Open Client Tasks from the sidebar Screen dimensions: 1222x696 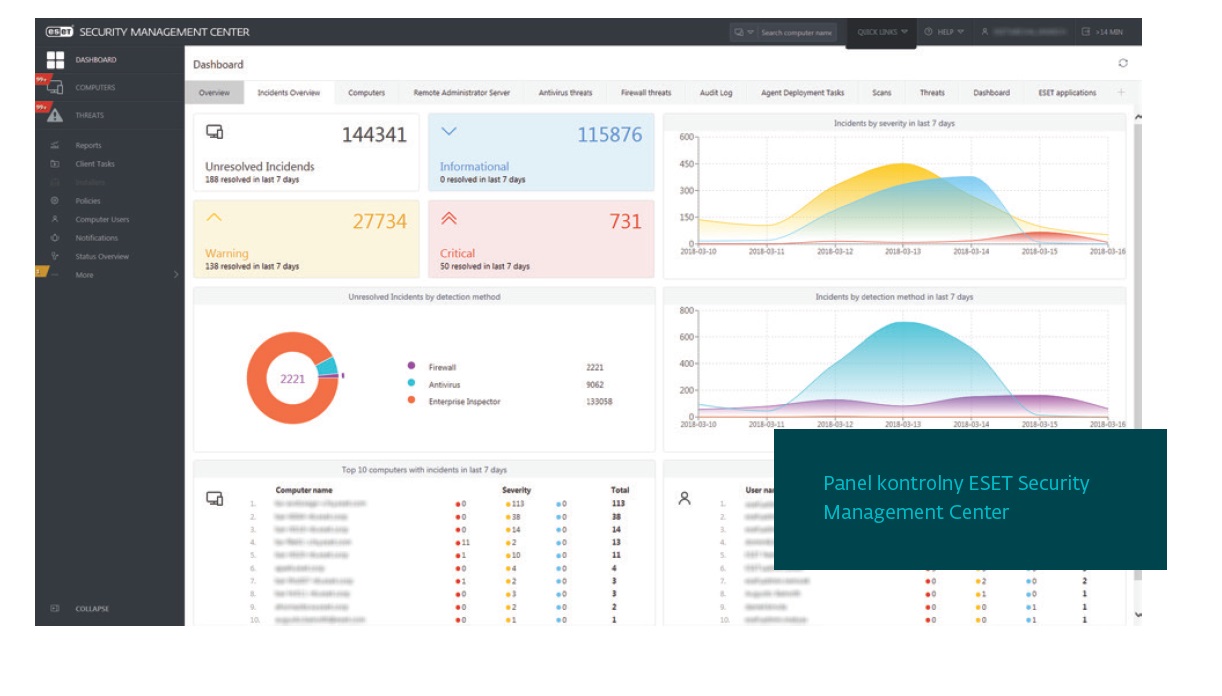[95, 164]
